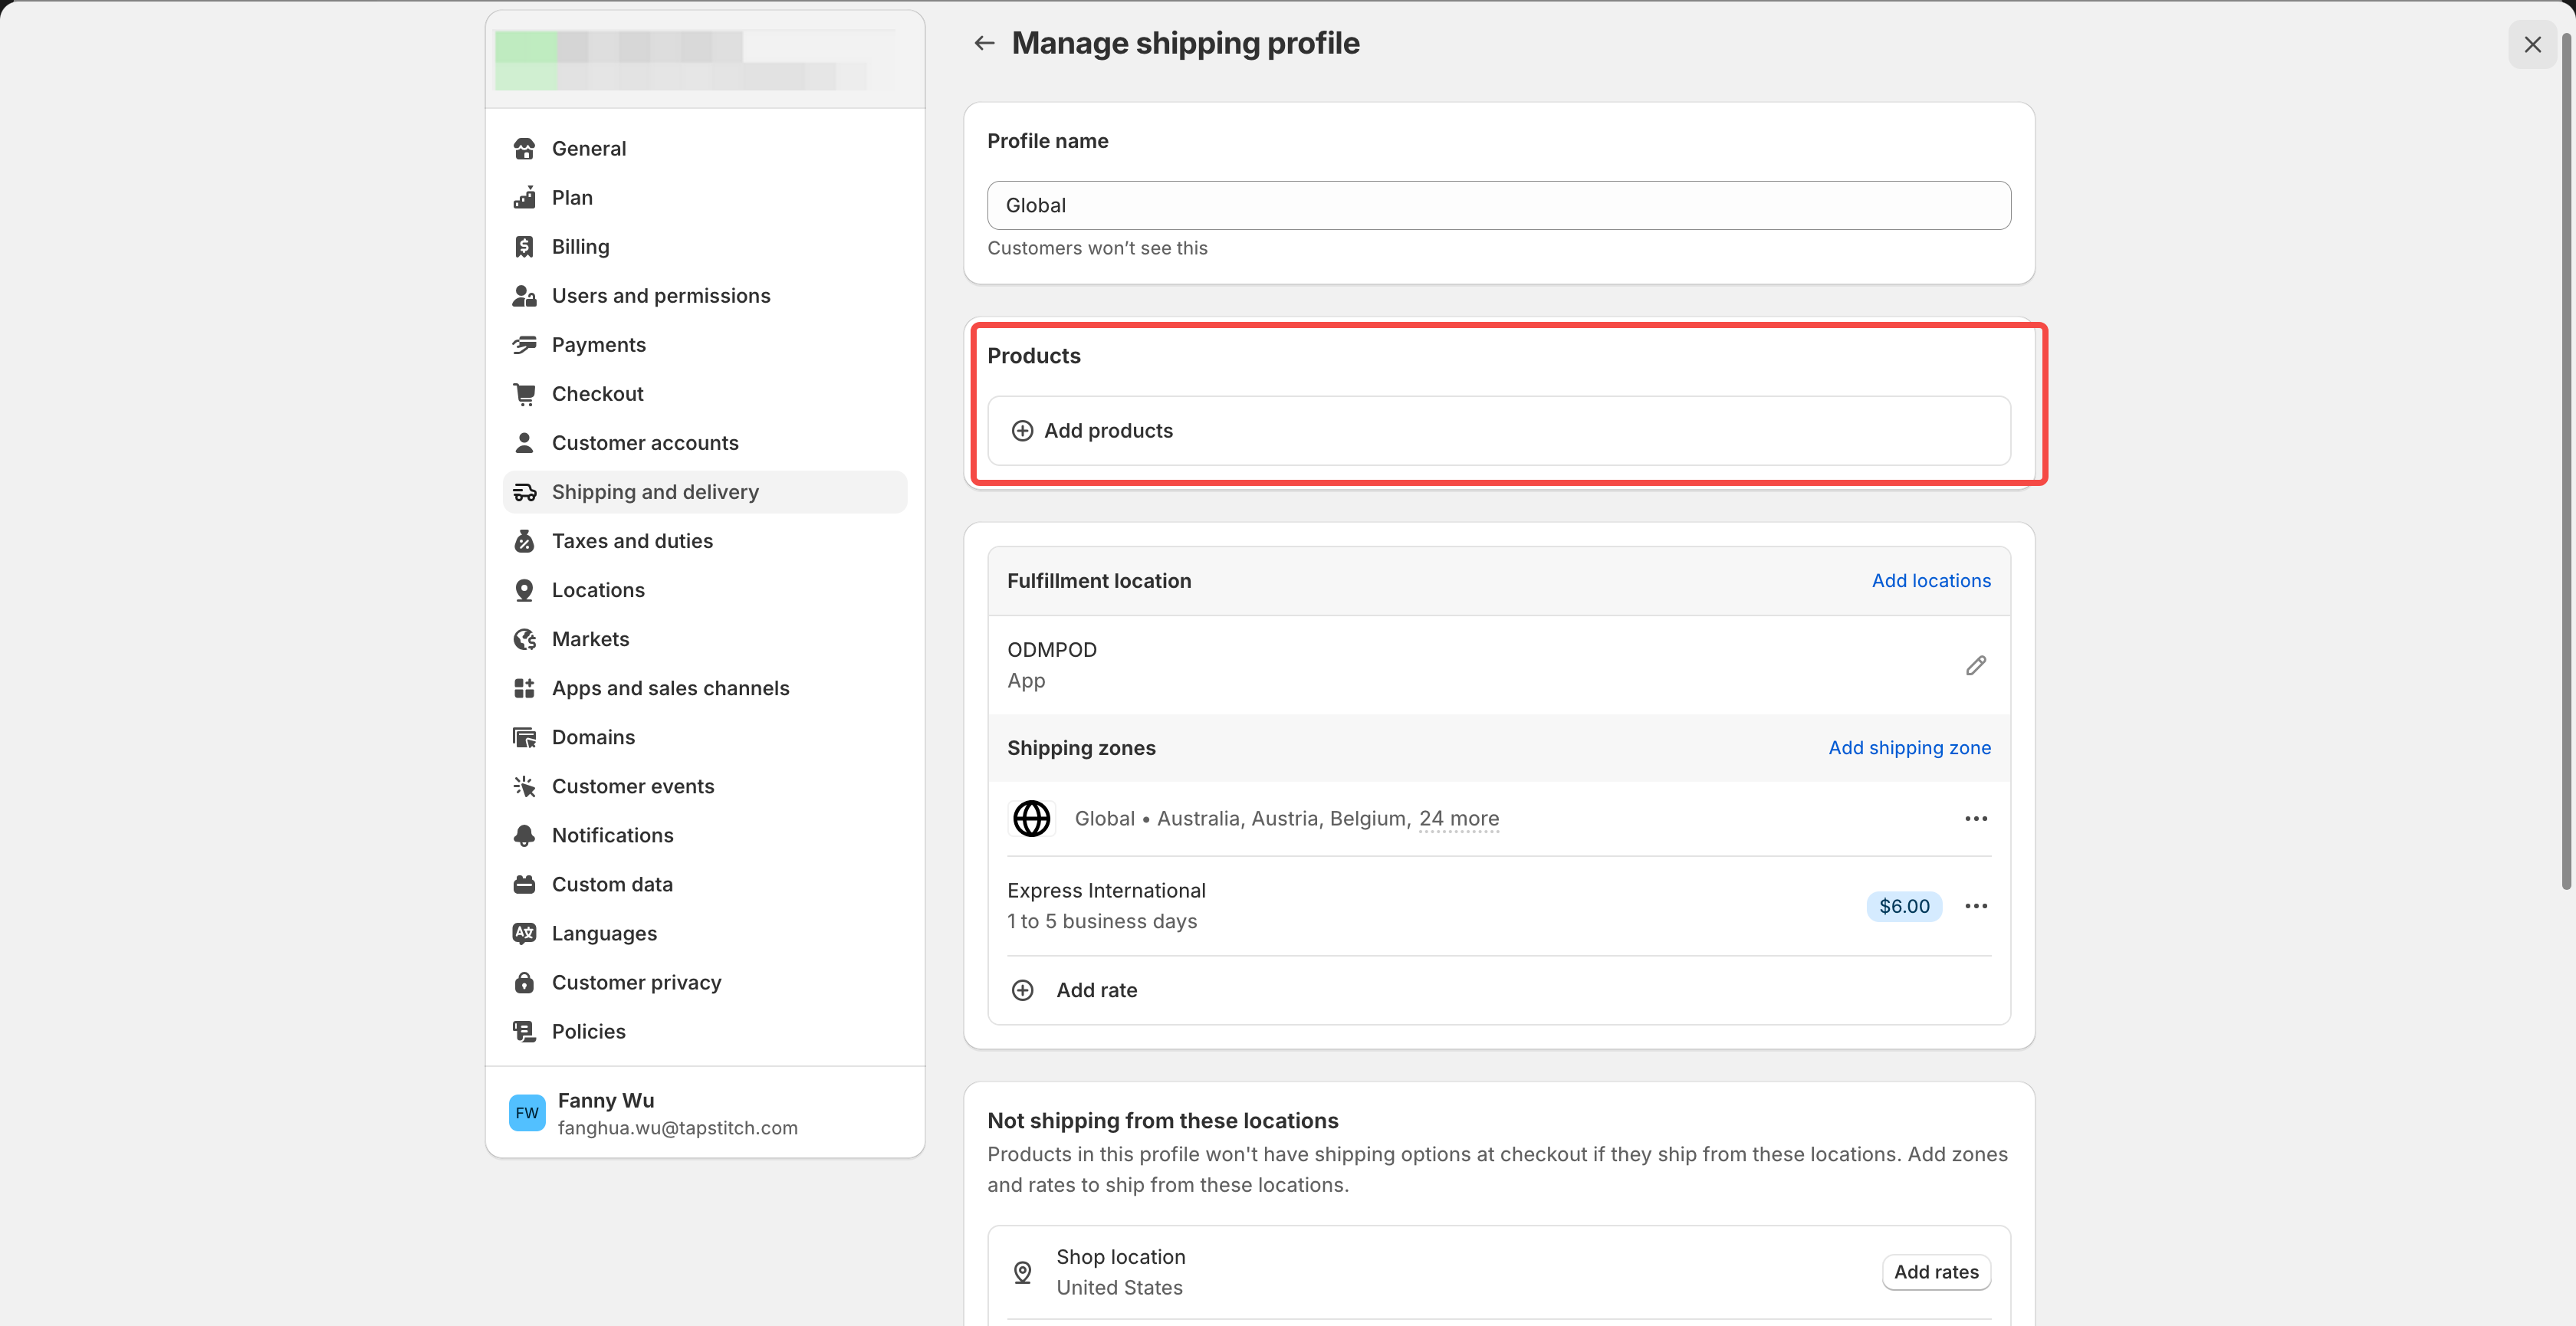2576x1326 pixels.
Task: Click the plus circle icon beside Add rate
Action: pos(1022,990)
